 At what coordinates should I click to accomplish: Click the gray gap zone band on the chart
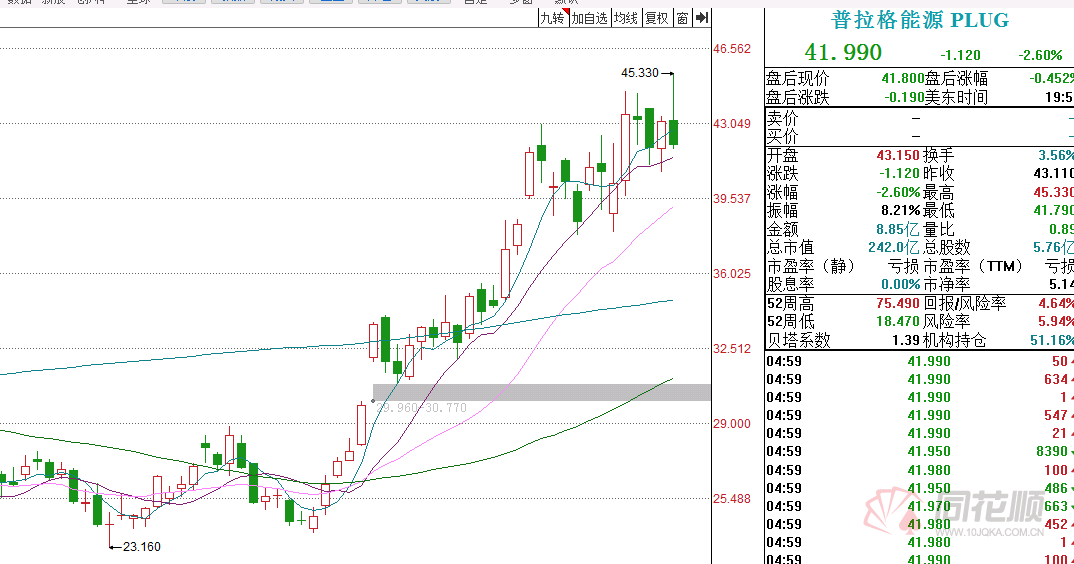(541, 392)
